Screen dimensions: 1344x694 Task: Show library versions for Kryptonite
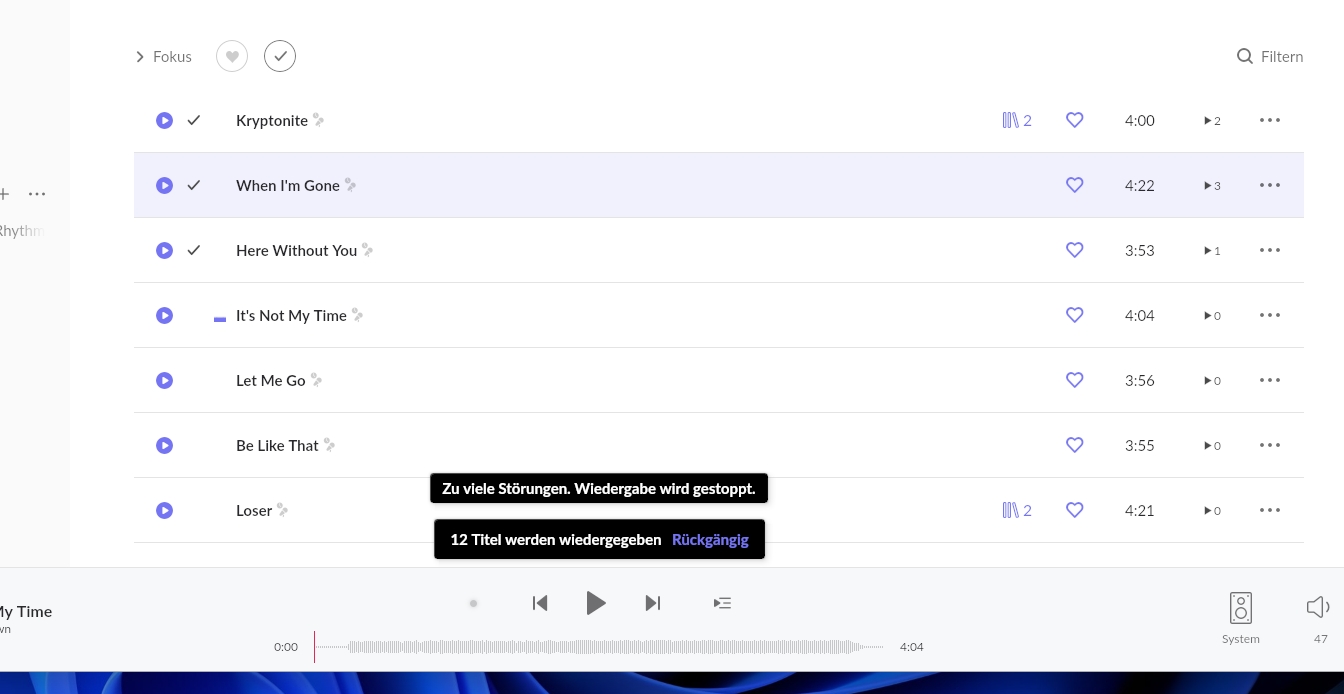pos(1016,121)
